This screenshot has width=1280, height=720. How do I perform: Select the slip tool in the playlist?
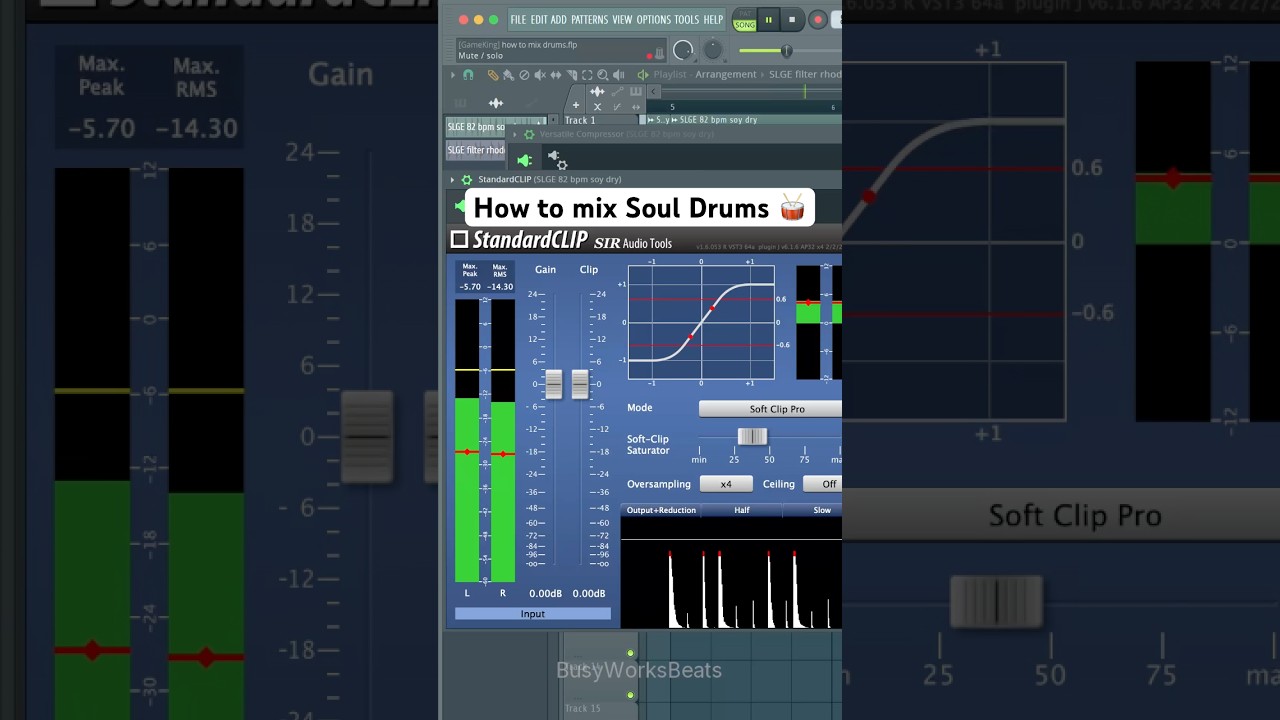point(556,75)
